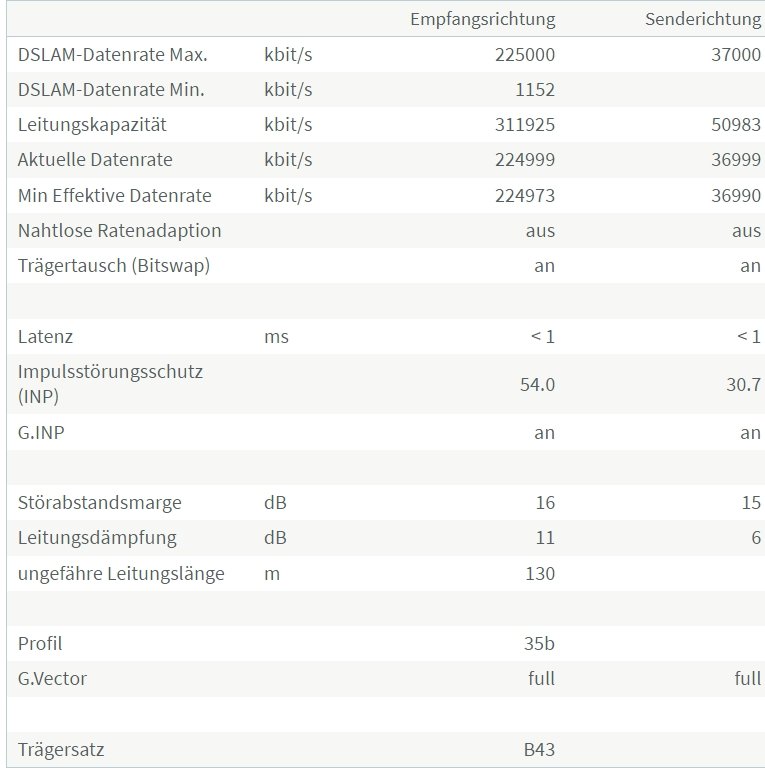
Task: Click the Senderichtung column header
Action: [703, 20]
